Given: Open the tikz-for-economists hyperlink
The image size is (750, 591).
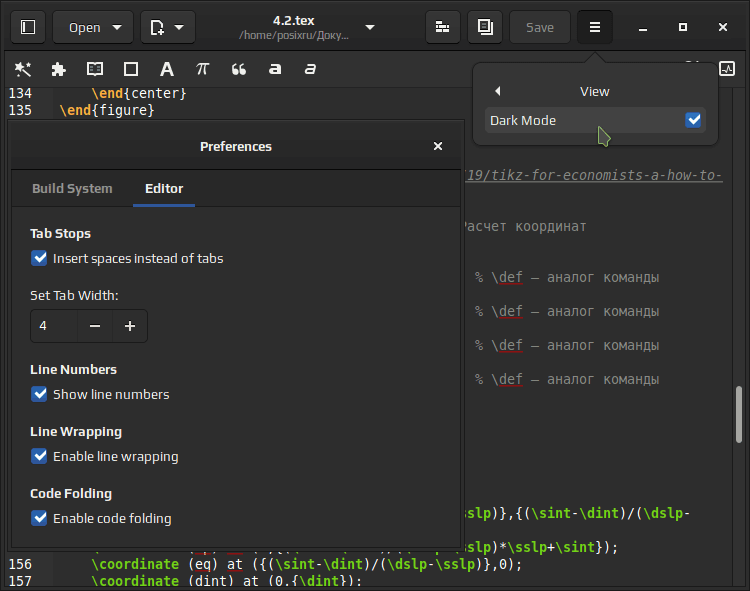Looking at the screenshot, I should (594, 175).
